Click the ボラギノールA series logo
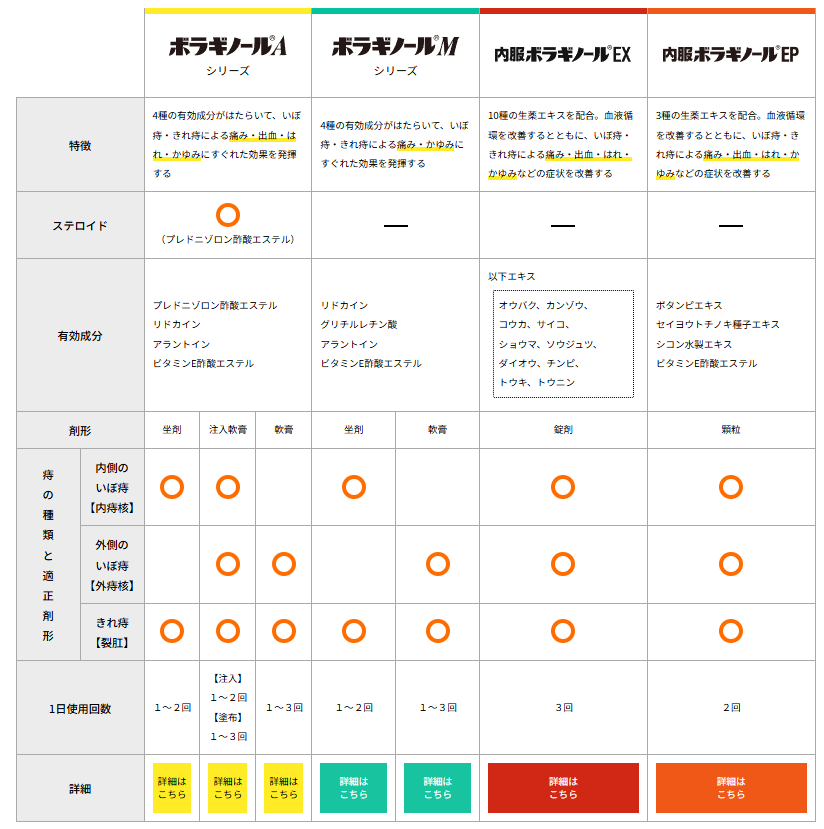 tap(228, 47)
